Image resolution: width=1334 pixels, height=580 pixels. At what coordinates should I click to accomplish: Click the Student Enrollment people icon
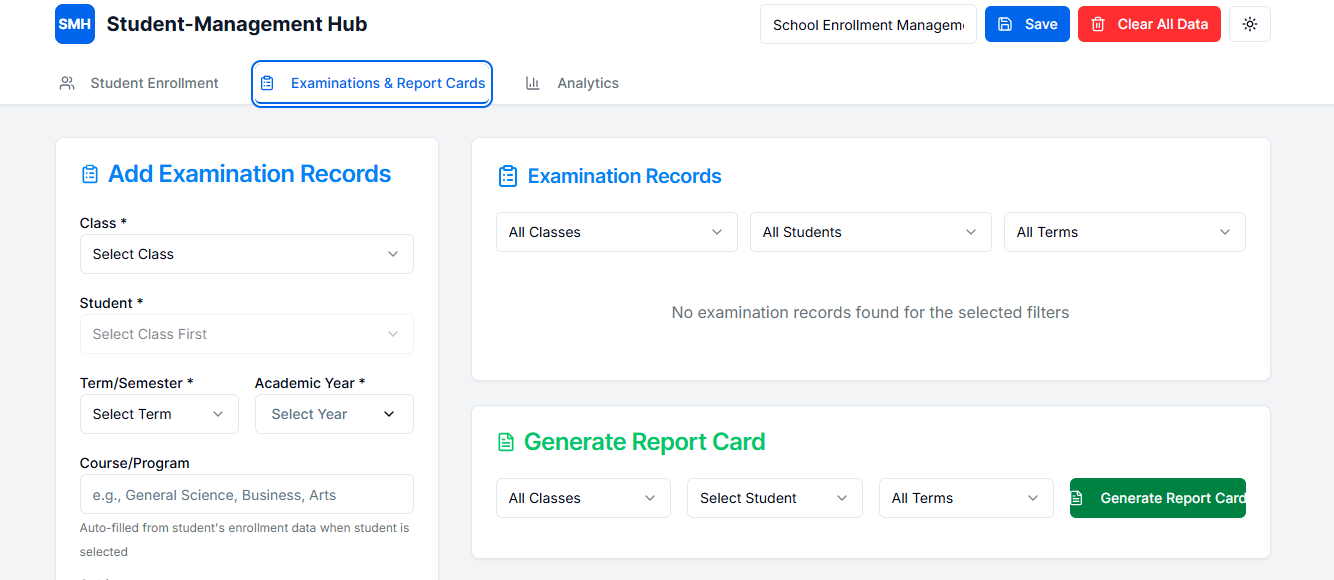click(x=67, y=83)
